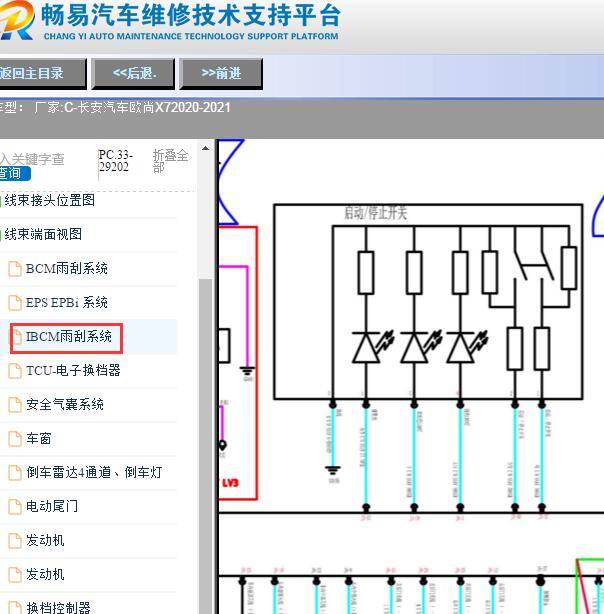Go forward with the >>前进 button

221,73
